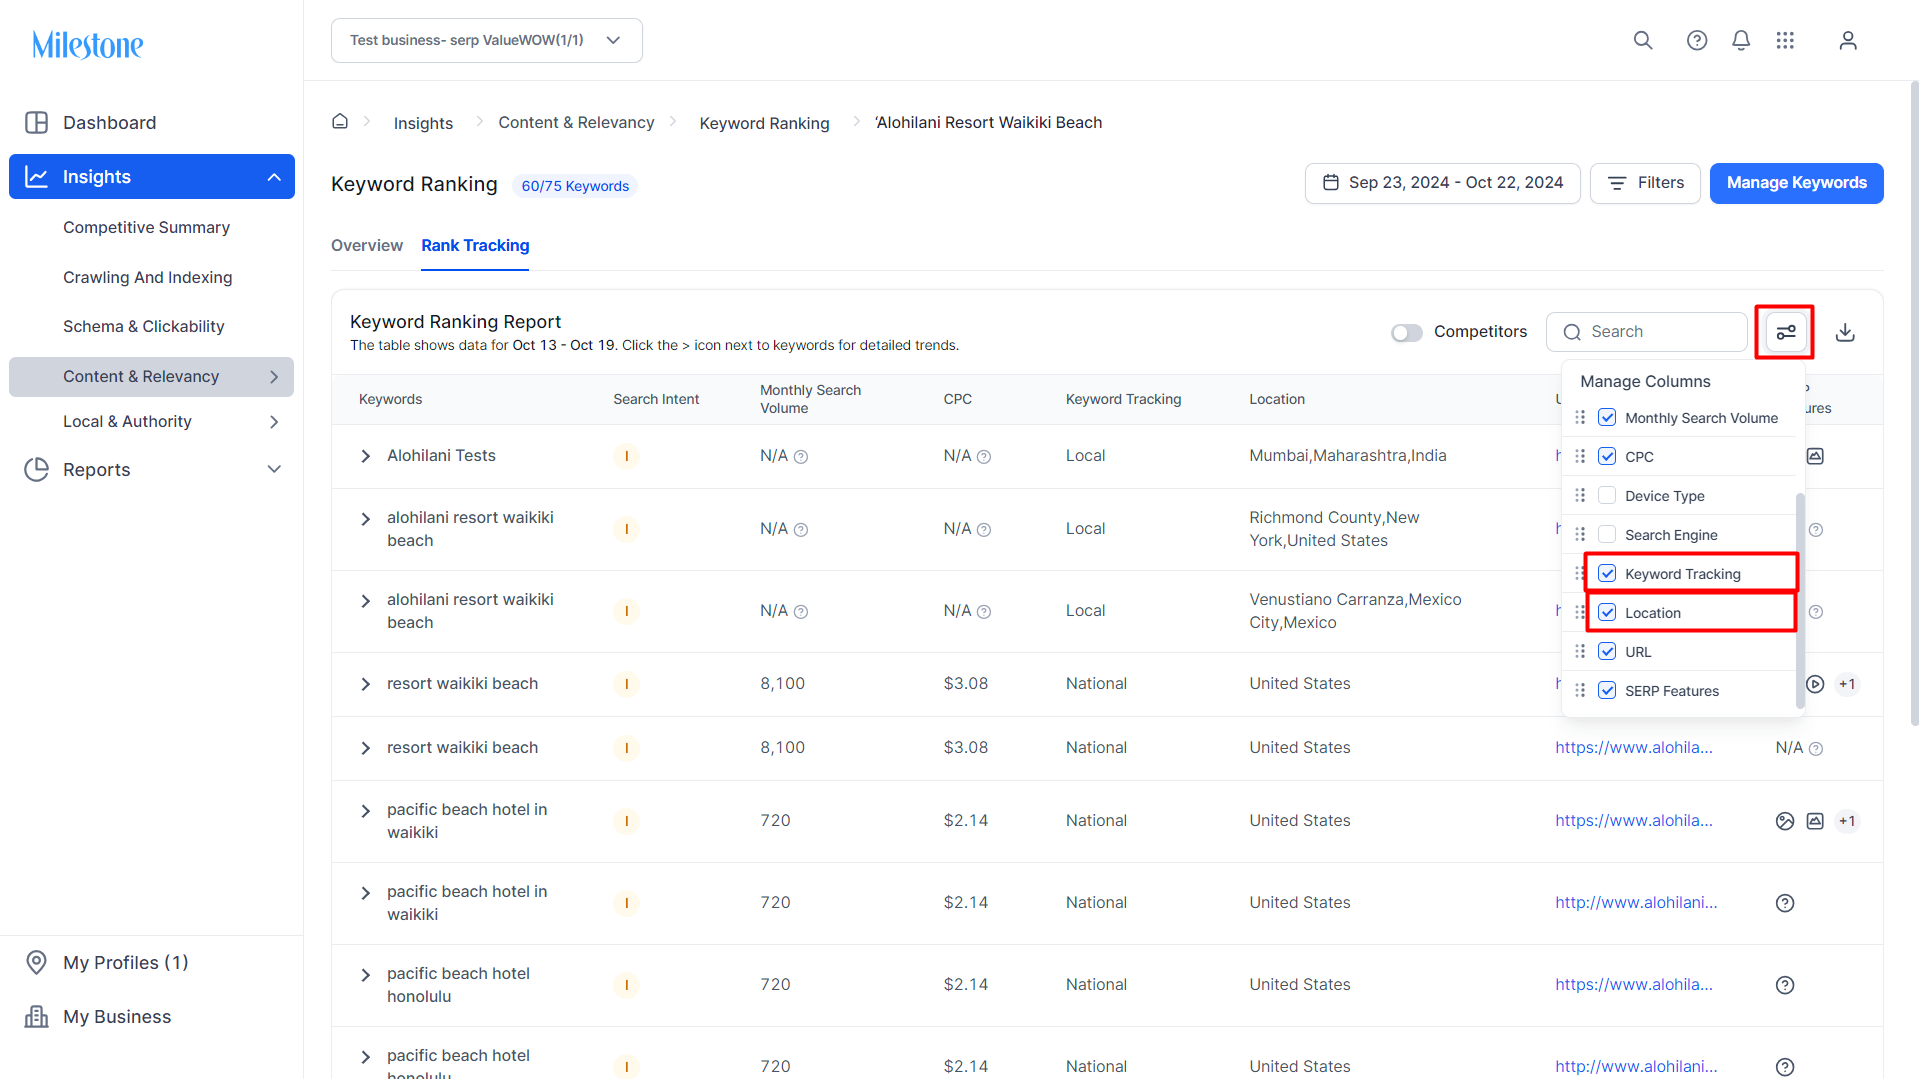
Task: Go to home via breadcrumb house icon
Action: pos(340,121)
